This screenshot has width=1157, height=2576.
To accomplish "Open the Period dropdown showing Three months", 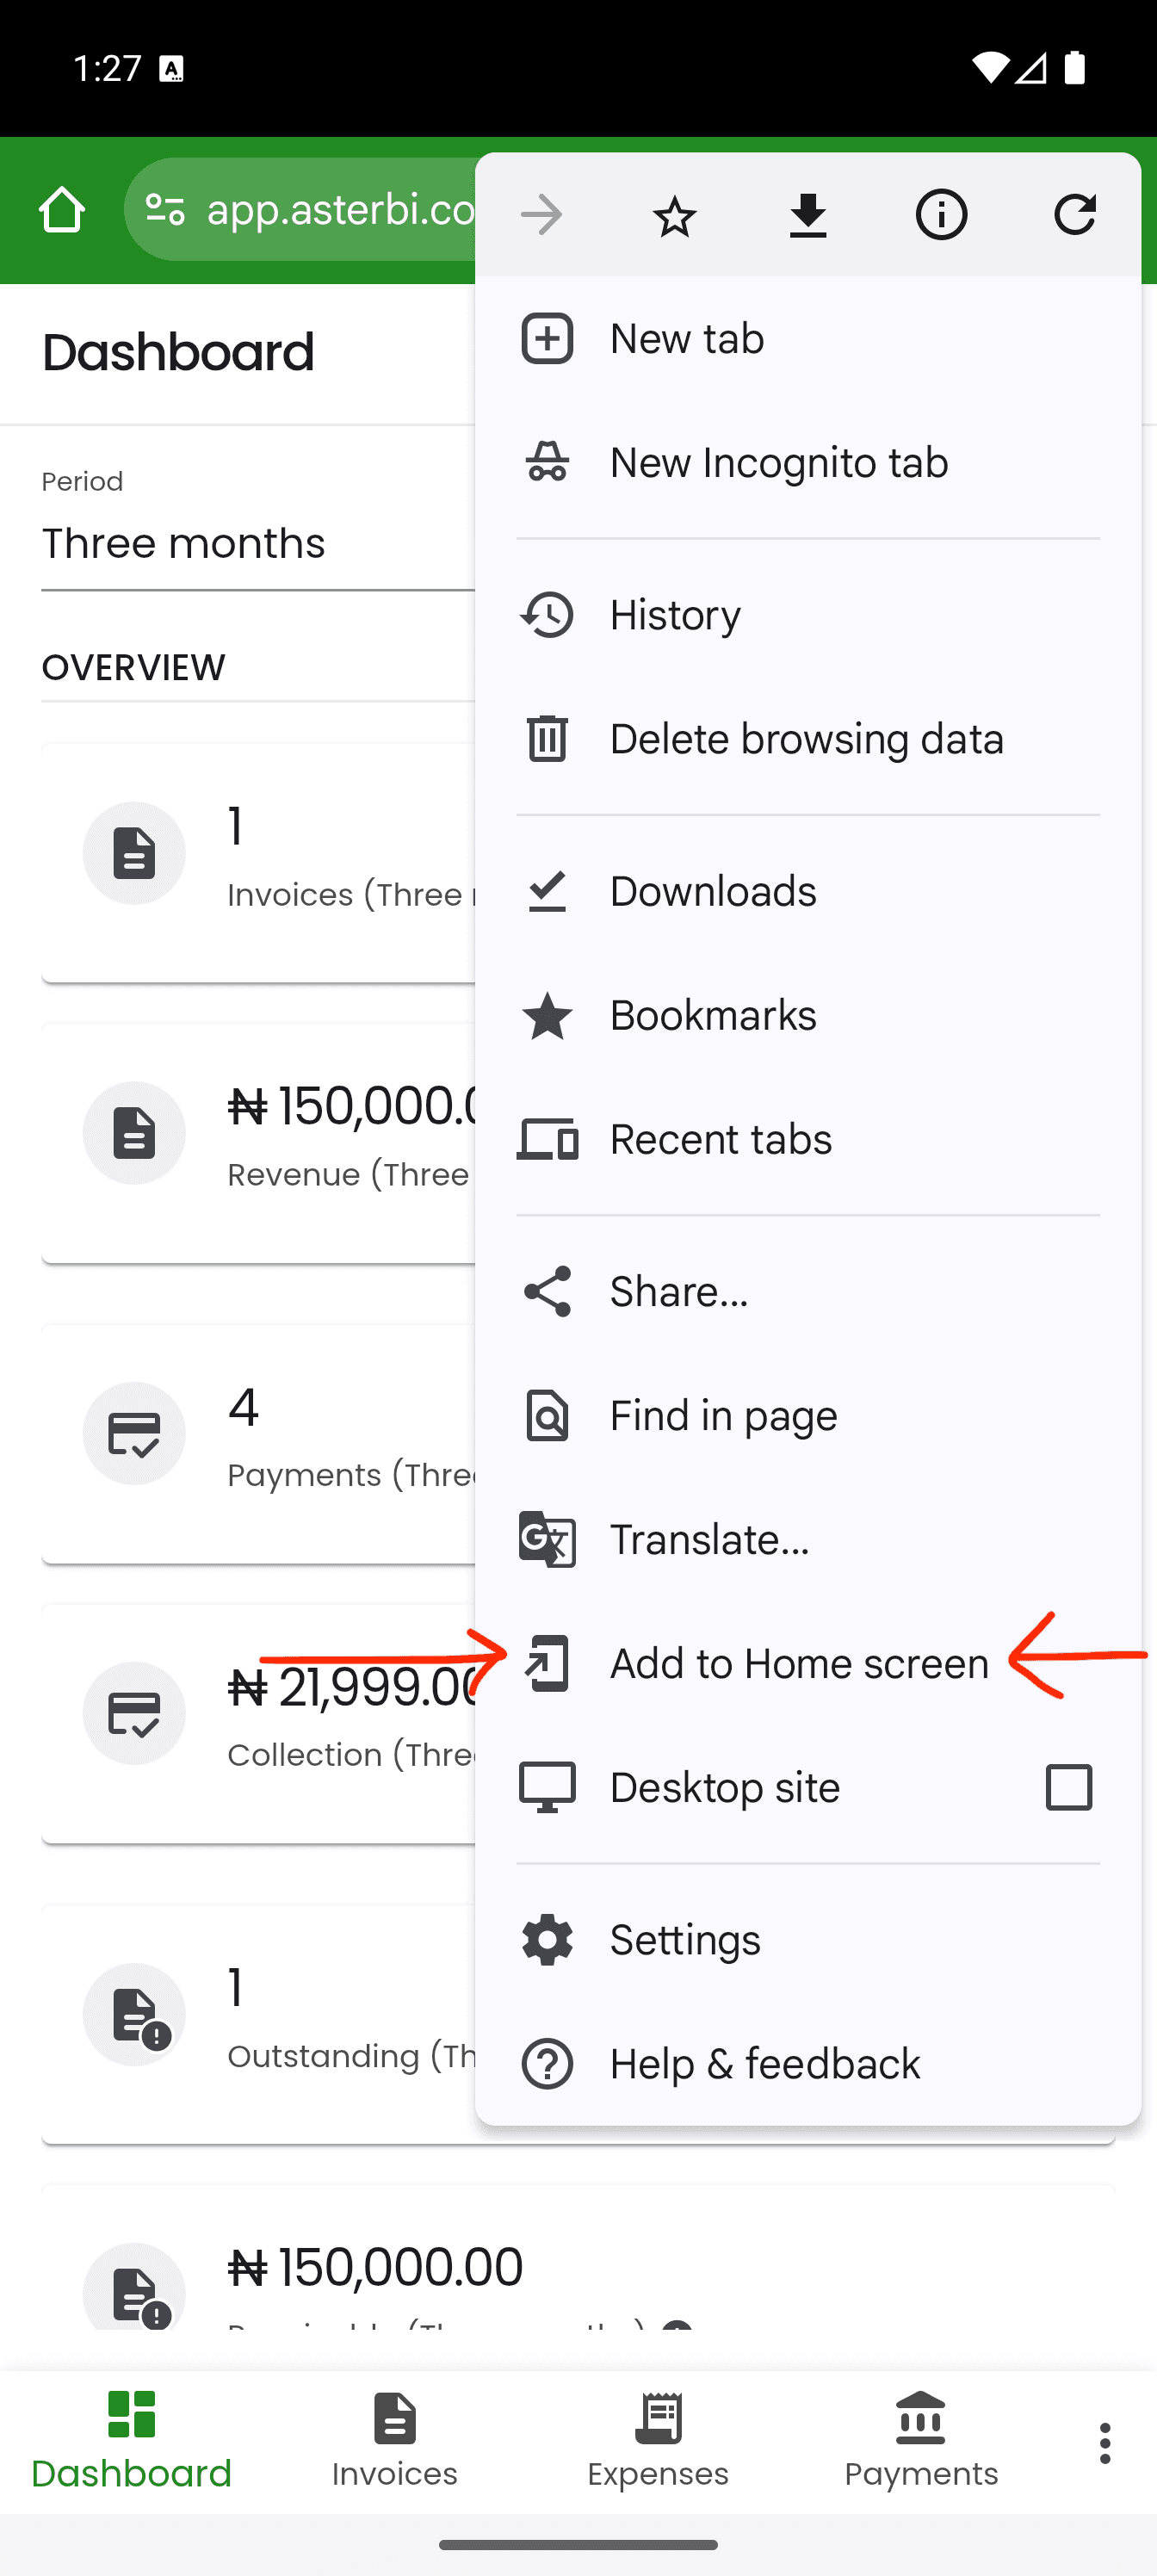I will [x=183, y=543].
